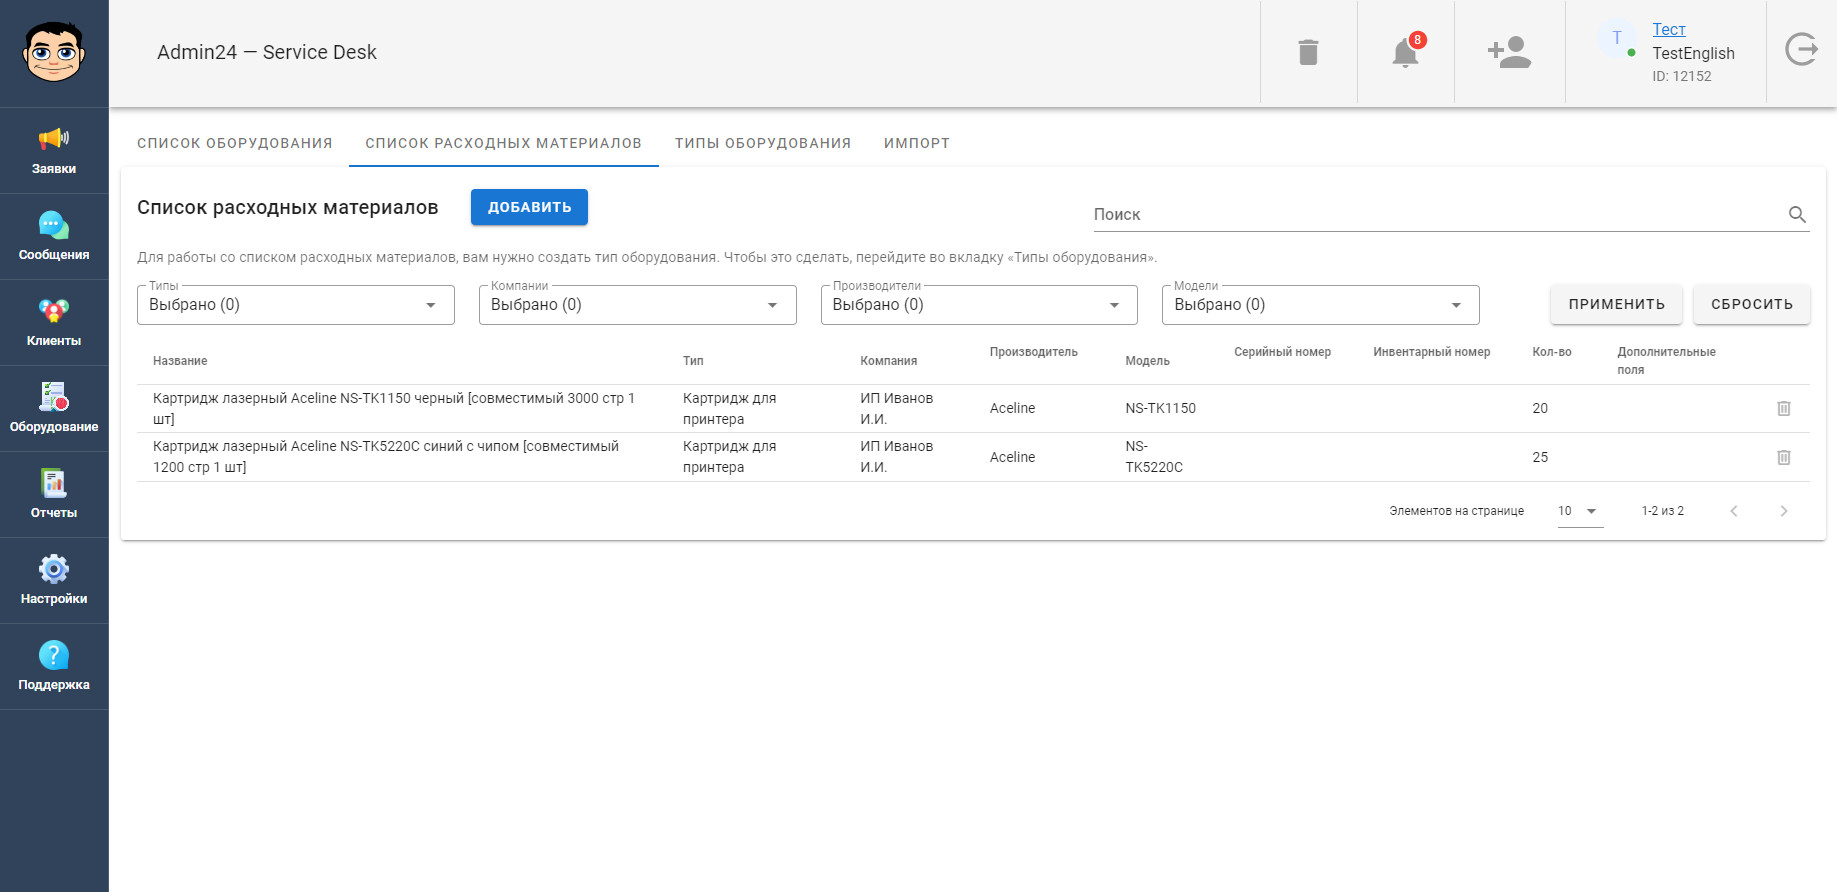Delete the NS-TK5220C cartridge row
This screenshot has width=1837, height=892.
pyautogui.click(x=1783, y=457)
